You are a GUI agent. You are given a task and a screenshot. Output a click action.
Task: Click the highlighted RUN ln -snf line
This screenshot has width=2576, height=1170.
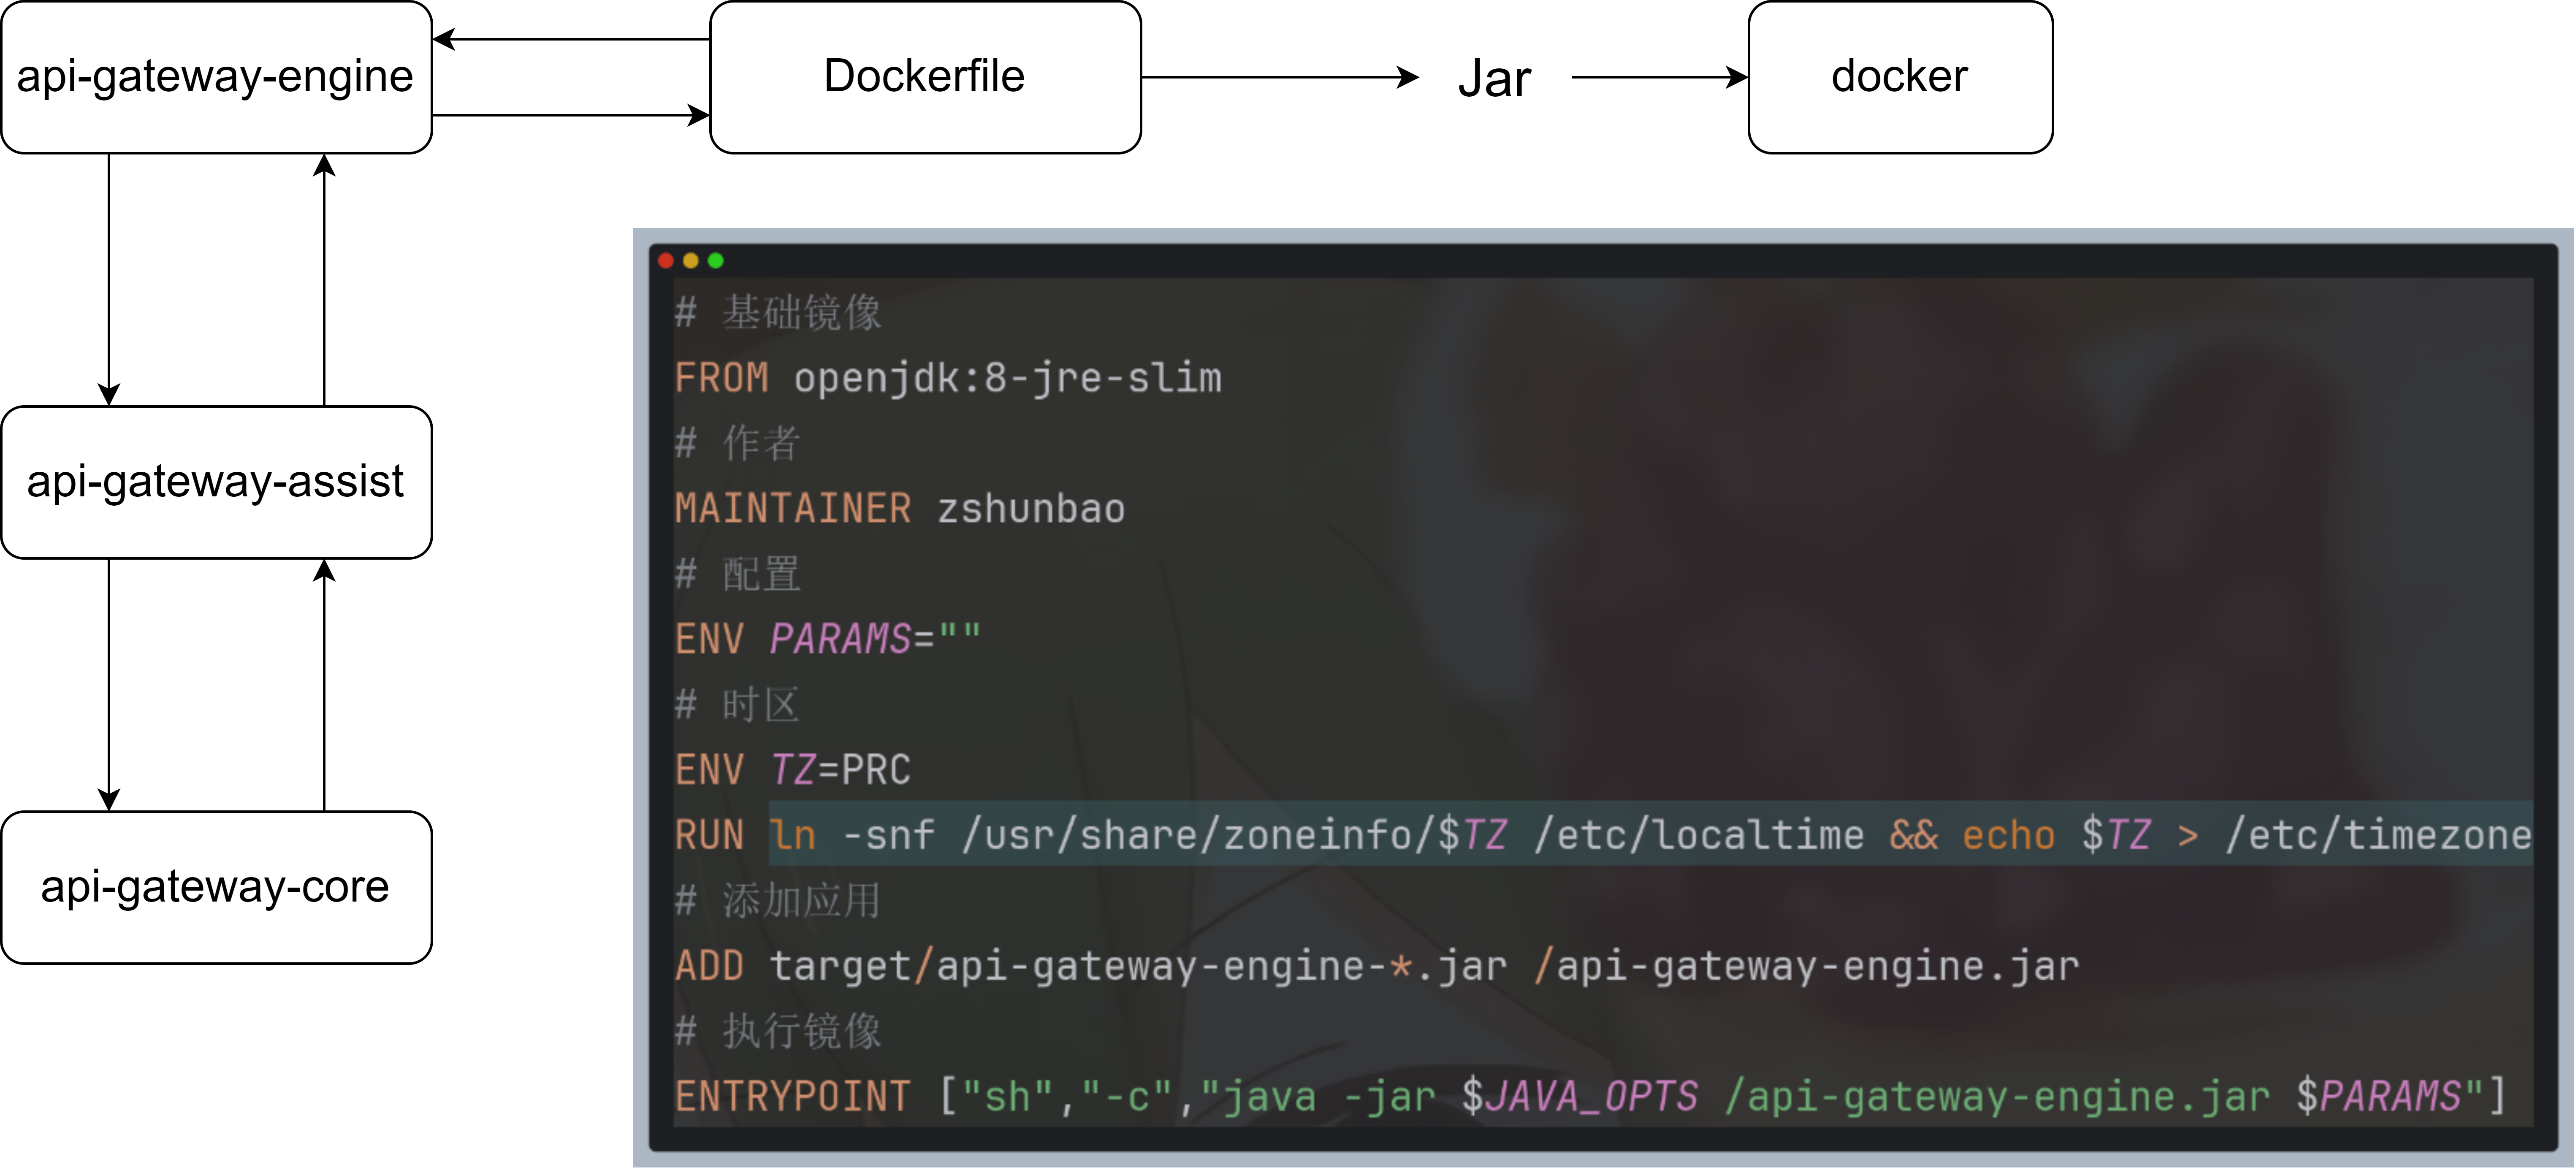pyautogui.click(x=1600, y=835)
